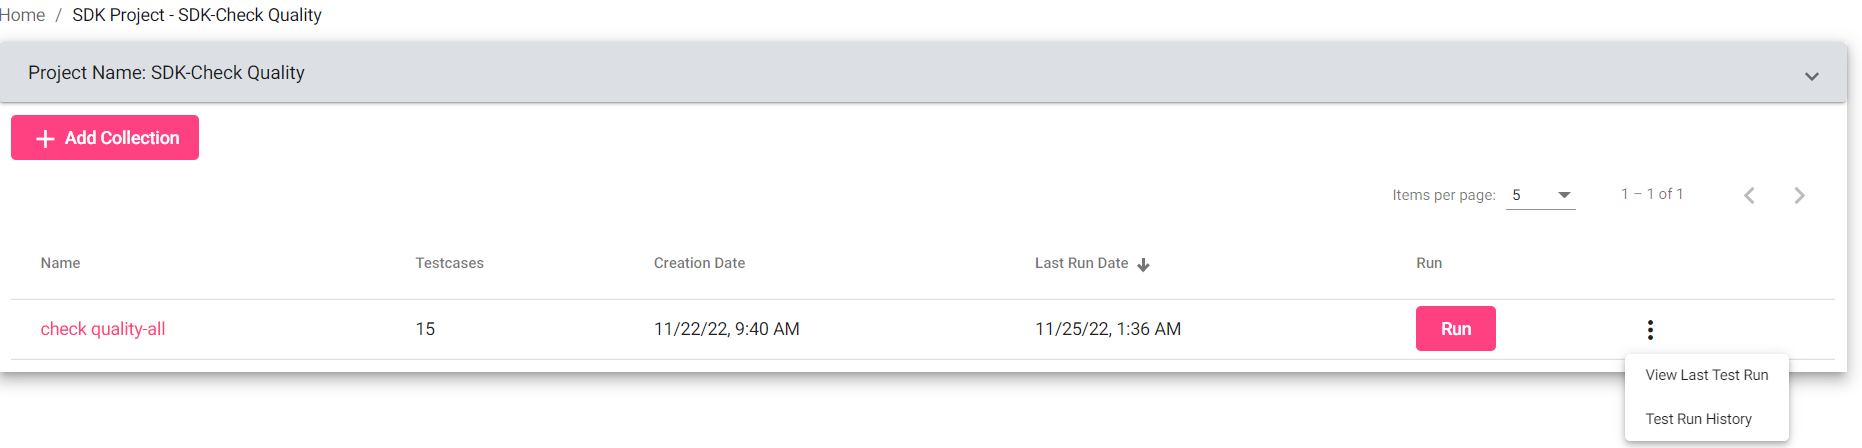The height and width of the screenshot is (448, 1862).
Task: Click the three-dot more options icon
Action: tap(1650, 330)
